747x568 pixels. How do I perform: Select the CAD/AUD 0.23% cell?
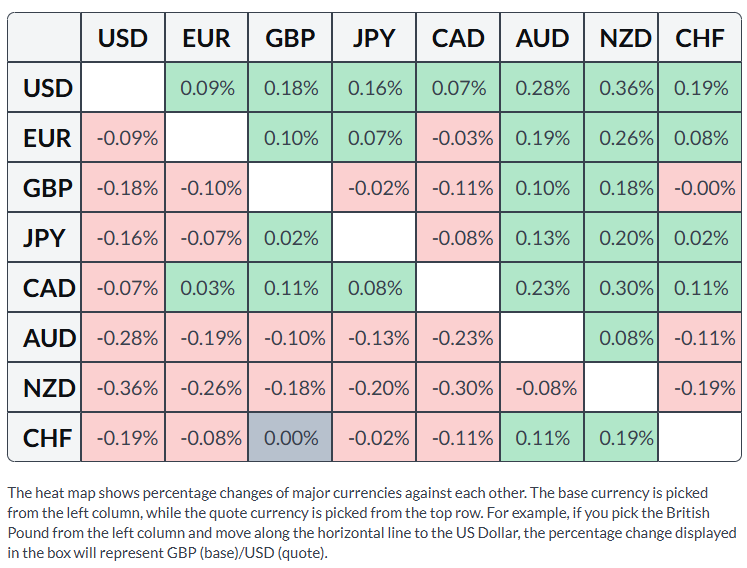tap(542, 288)
